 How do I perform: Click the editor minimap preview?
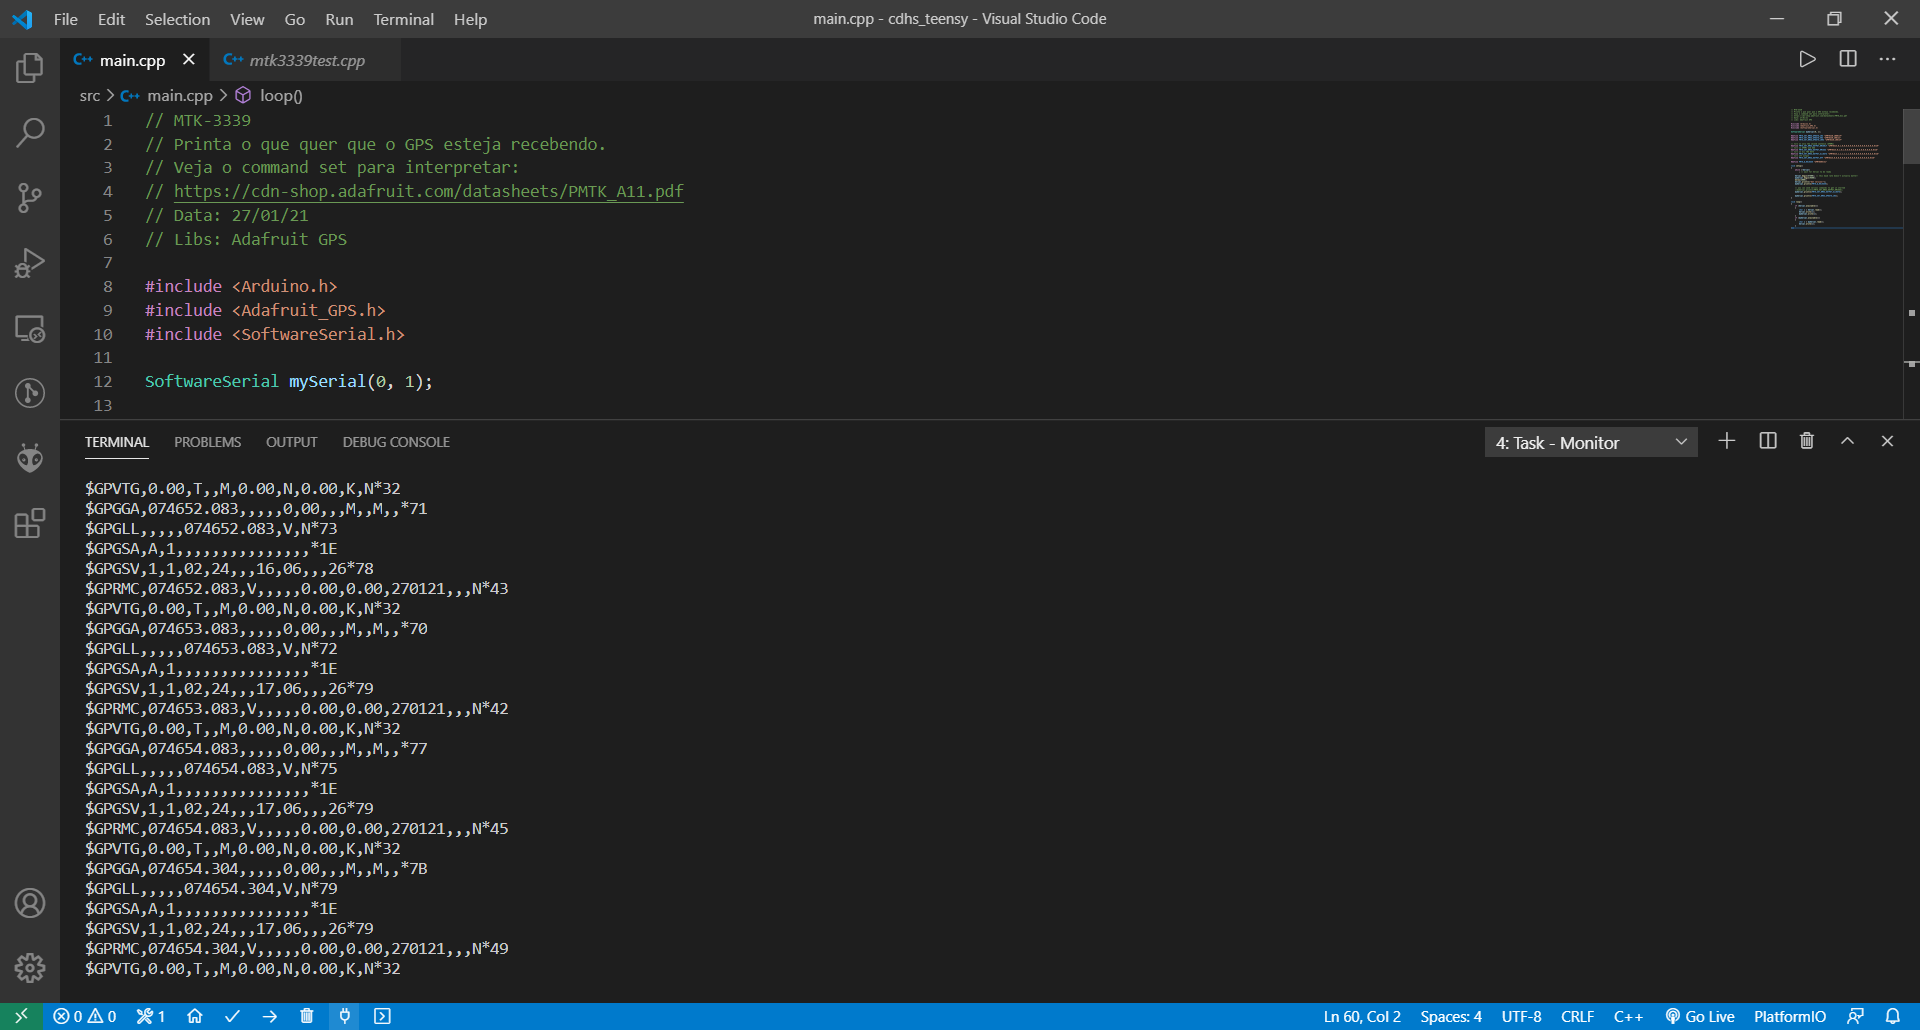(x=1845, y=168)
